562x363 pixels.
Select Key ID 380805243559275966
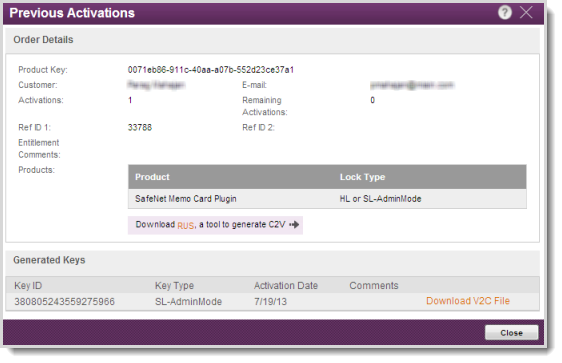pyautogui.click(x=65, y=302)
